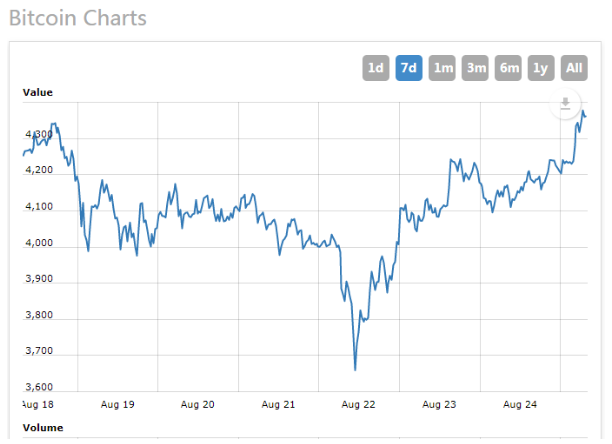Click the Aug 20 date label
Screen dimensions: 612x444
coord(198,405)
